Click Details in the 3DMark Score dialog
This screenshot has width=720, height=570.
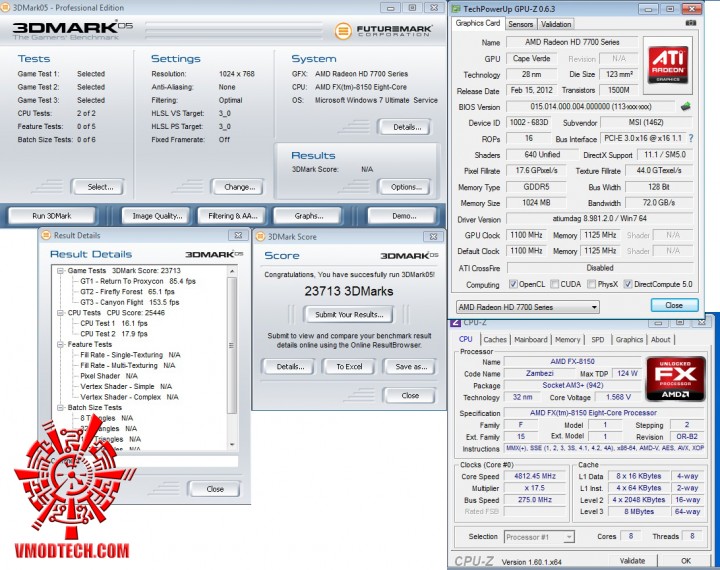[x=290, y=367]
